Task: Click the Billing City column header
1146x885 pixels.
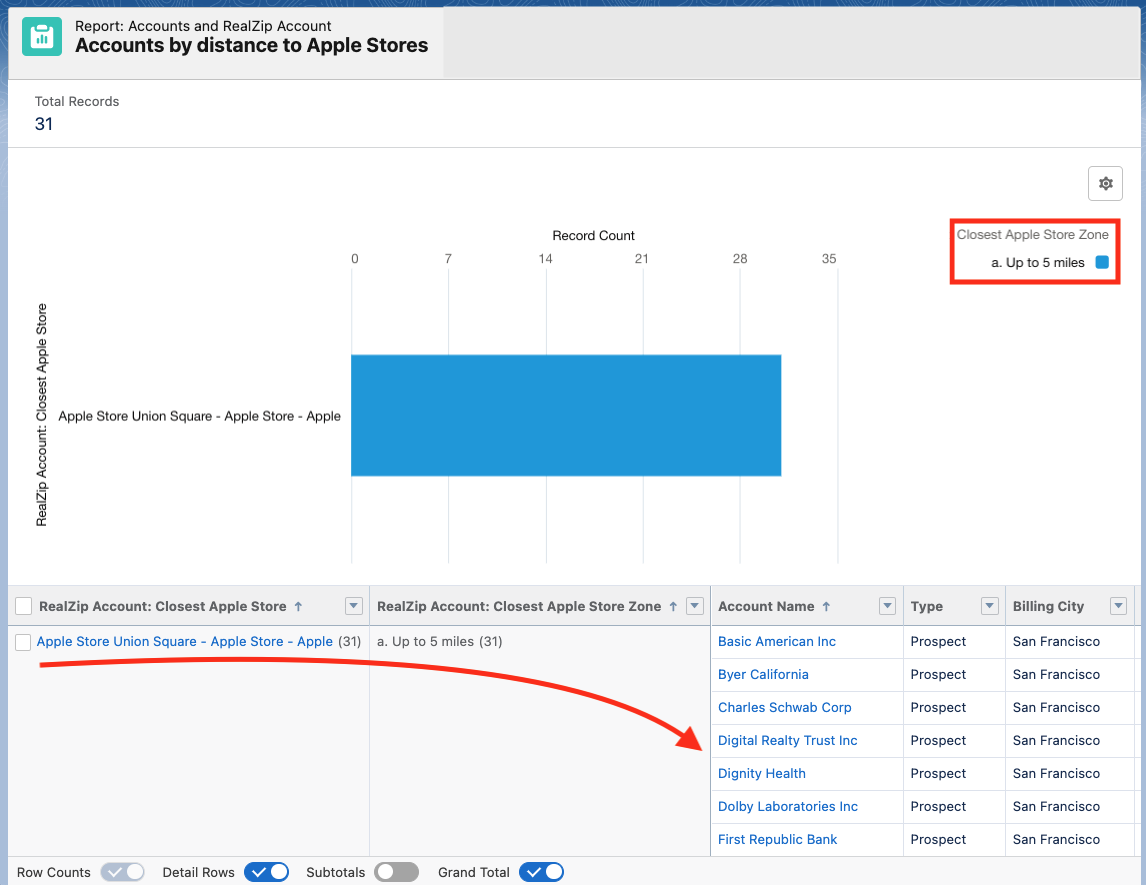Action: (x=1048, y=607)
